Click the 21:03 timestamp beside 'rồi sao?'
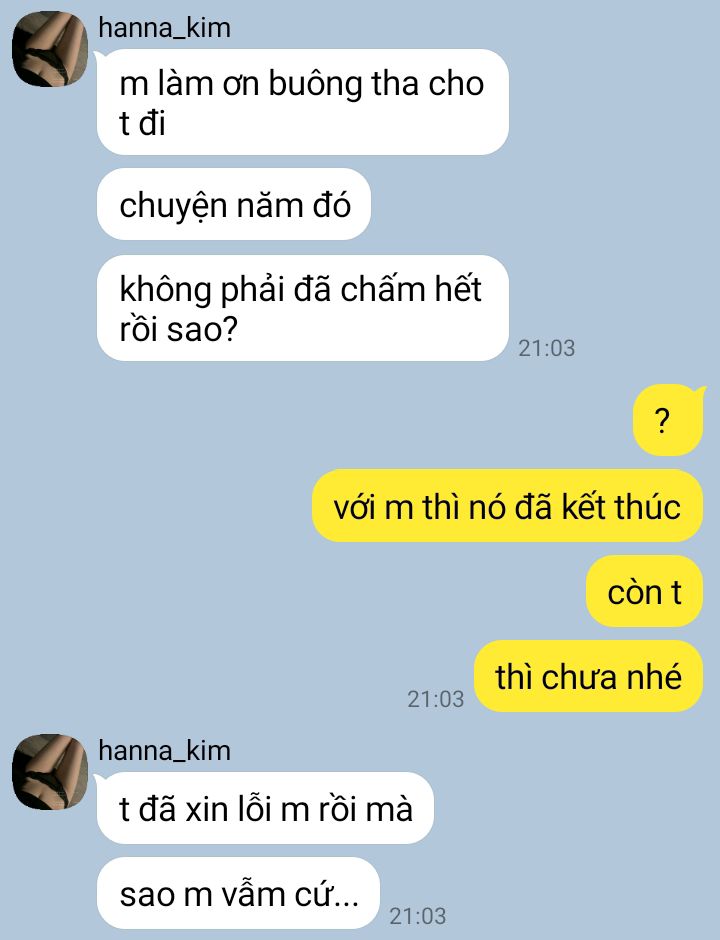This screenshot has width=720, height=940. tap(546, 348)
